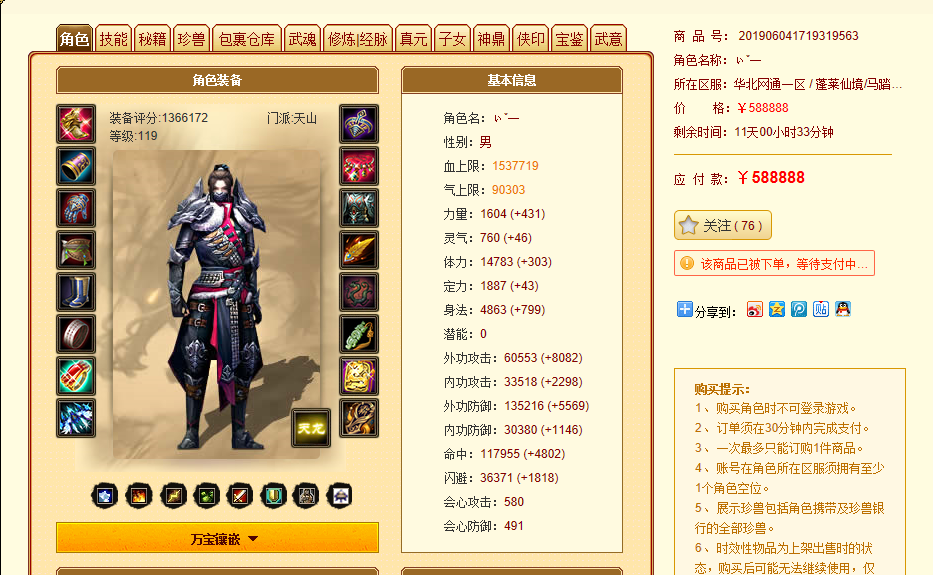Click the character portrait image
Viewport: 933px width, 575px height.
pos(217,305)
